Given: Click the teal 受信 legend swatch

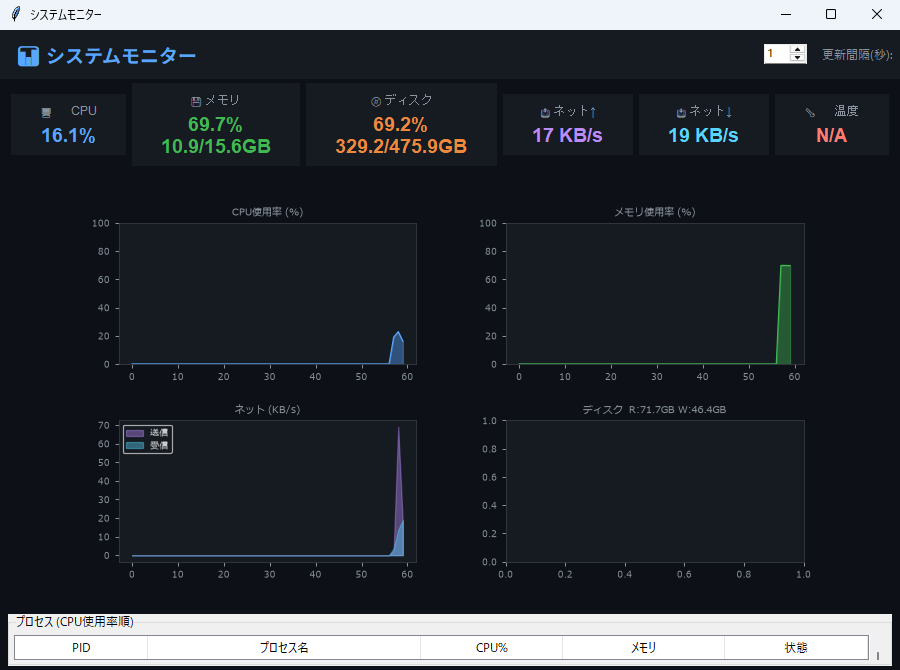Looking at the screenshot, I should (x=135, y=446).
